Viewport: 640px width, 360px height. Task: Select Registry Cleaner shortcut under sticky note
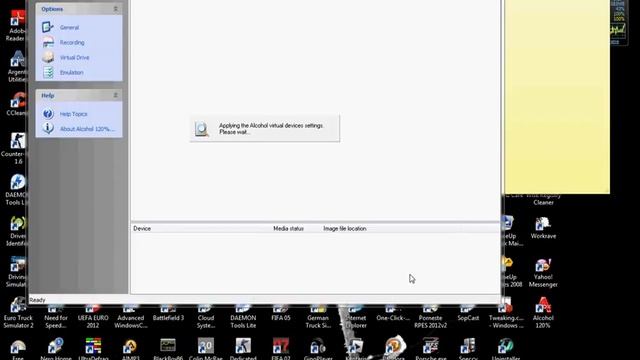(x=543, y=200)
